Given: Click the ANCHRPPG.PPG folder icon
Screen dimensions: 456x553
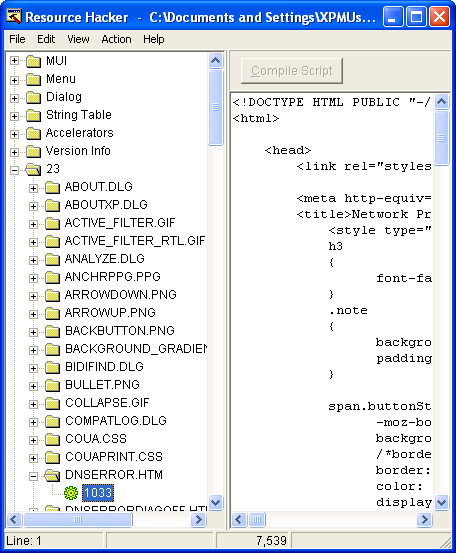Looking at the screenshot, I should [x=53, y=277].
